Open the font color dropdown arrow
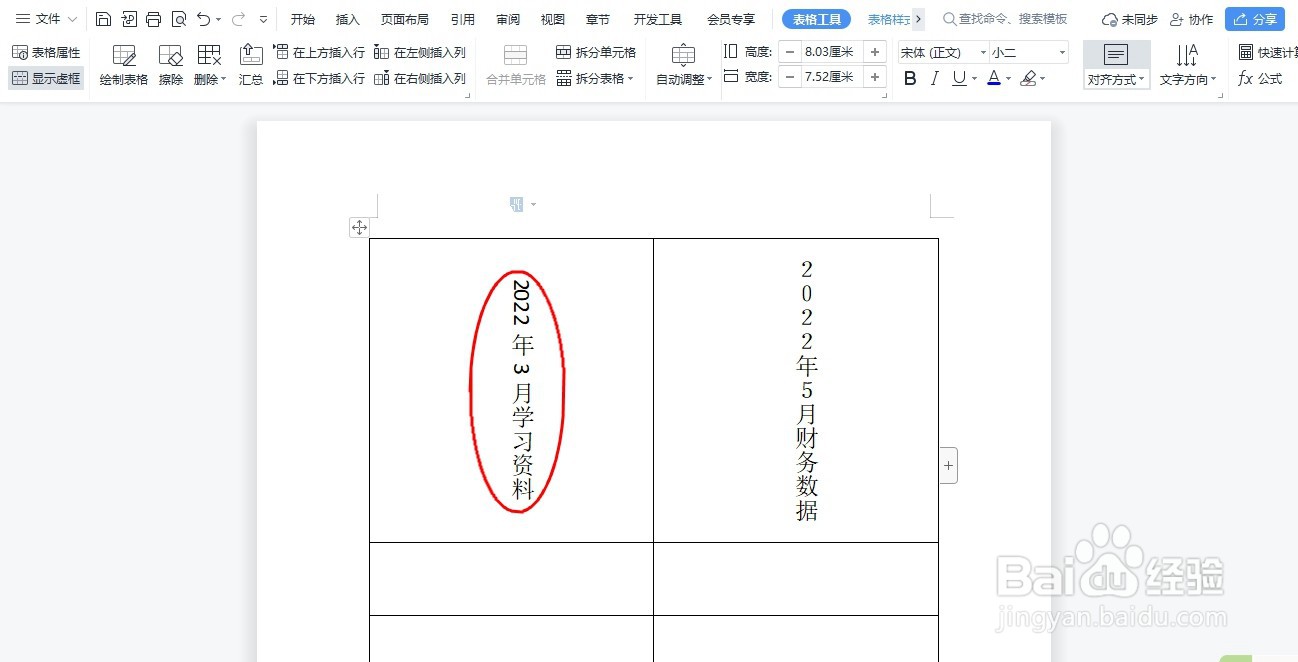1298x662 pixels. (1008, 78)
